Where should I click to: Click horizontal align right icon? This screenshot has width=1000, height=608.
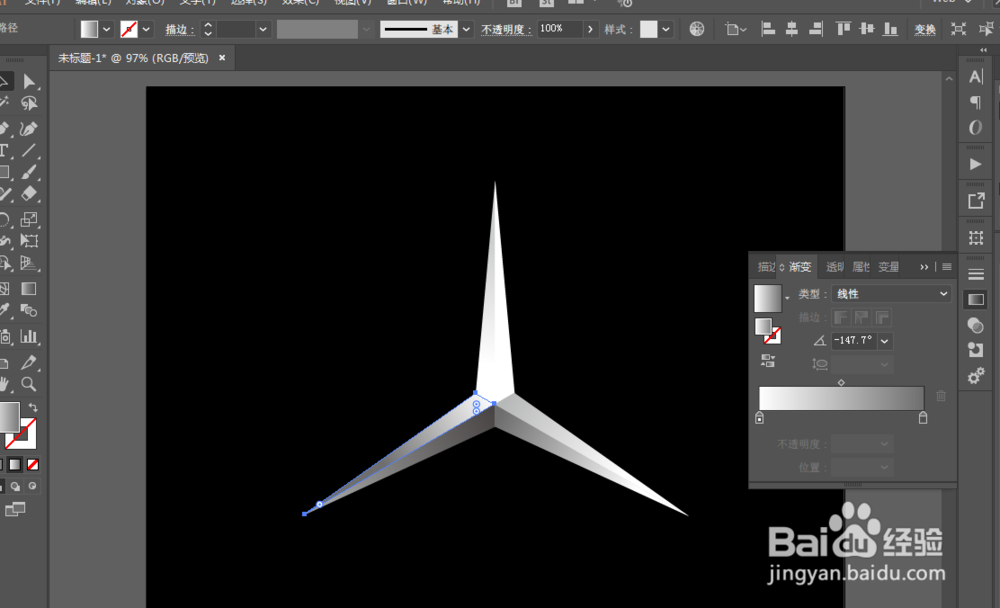point(815,29)
